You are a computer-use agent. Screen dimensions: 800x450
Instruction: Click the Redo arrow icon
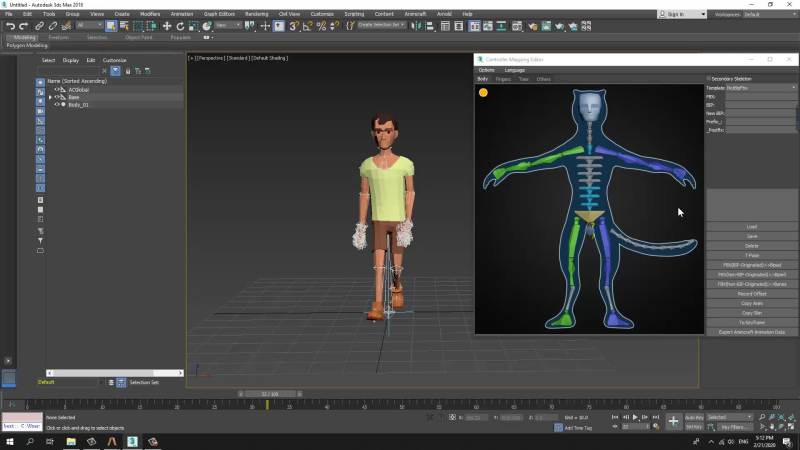coord(23,26)
